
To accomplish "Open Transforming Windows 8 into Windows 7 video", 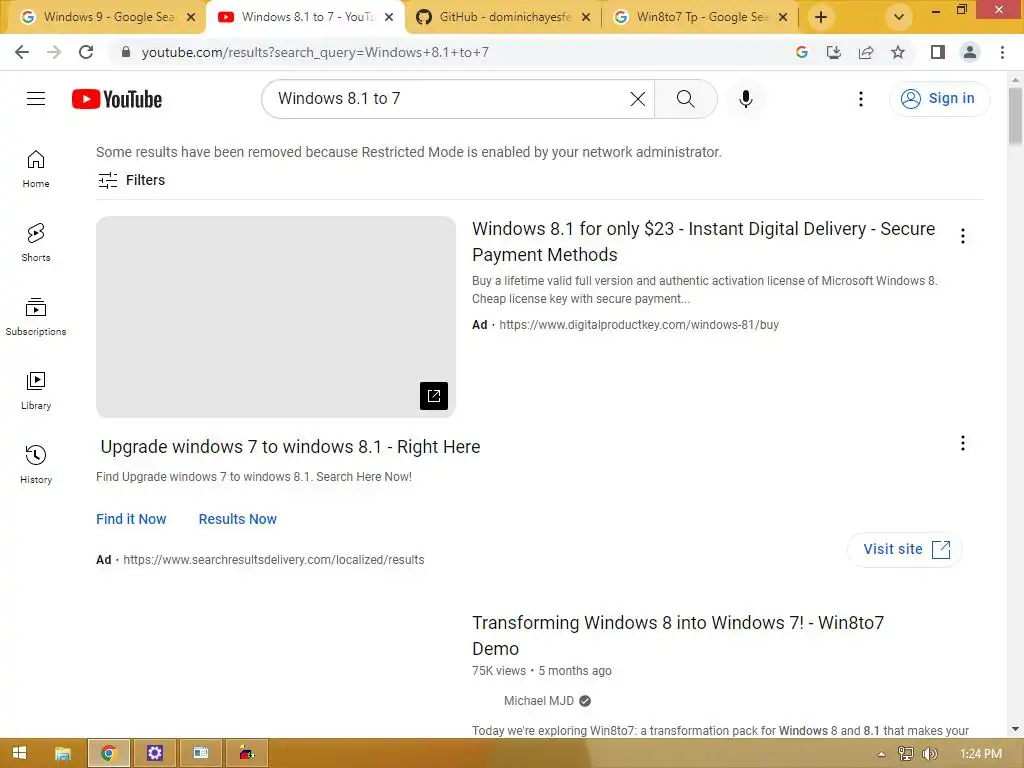I will pyautogui.click(x=678, y=635).
